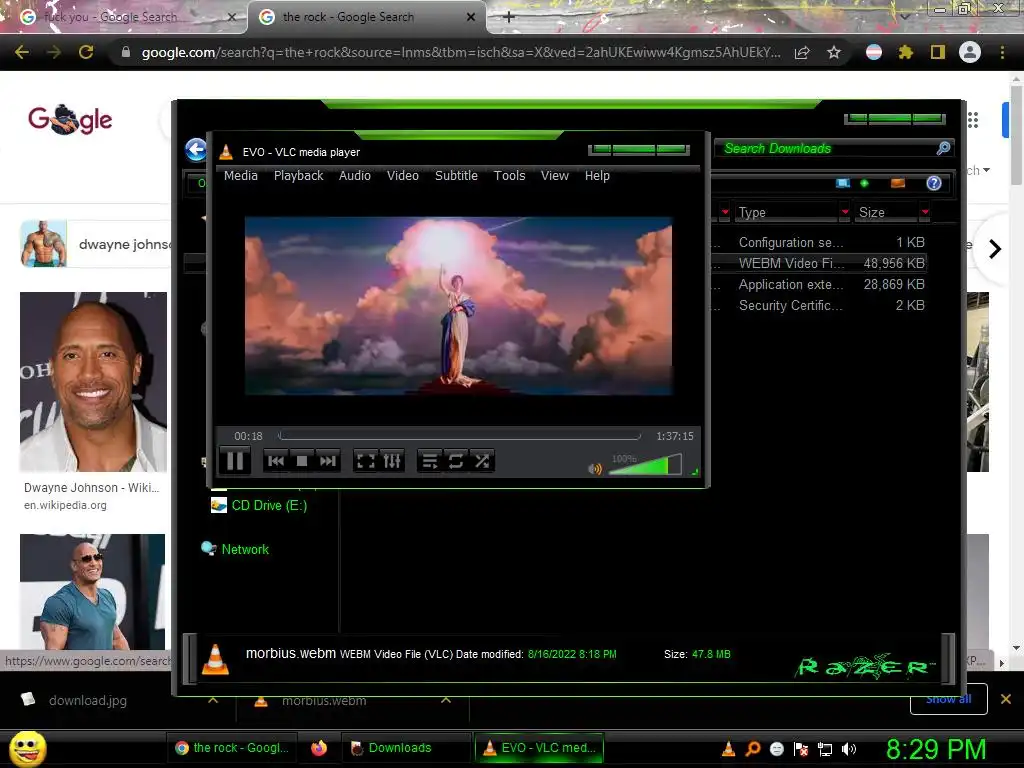1024x768 pixels.
Task: Open Chrome extensions puzzle icon
Action: [905, 52]
